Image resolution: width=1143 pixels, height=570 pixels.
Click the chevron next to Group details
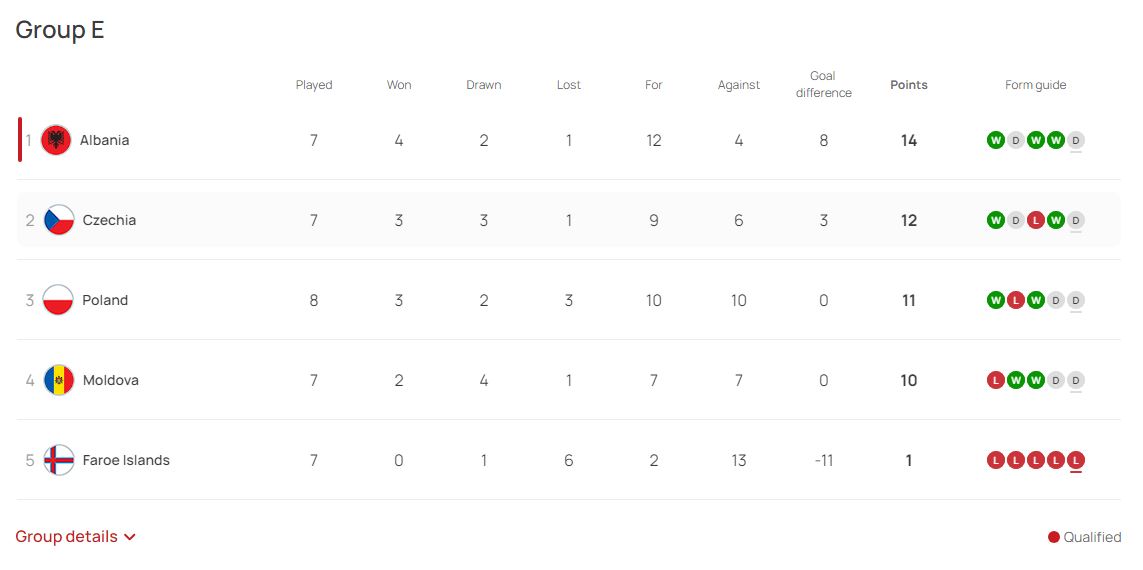point(130,537)
